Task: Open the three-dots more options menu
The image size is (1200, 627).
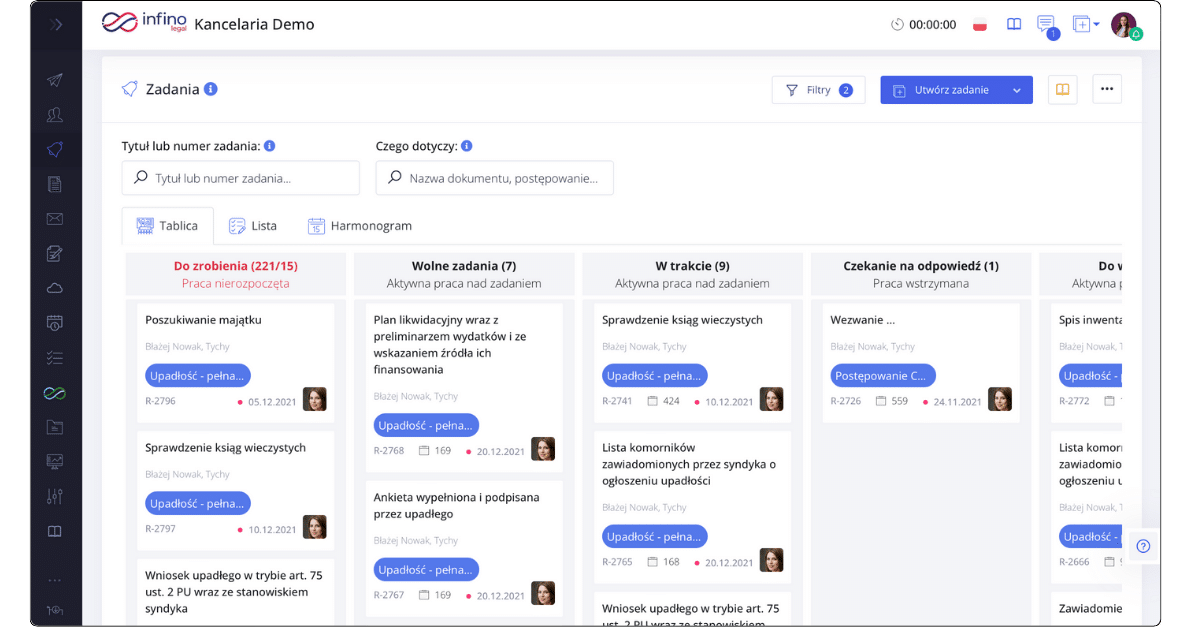Action: pyautogui.click(x=1107, y=89)
